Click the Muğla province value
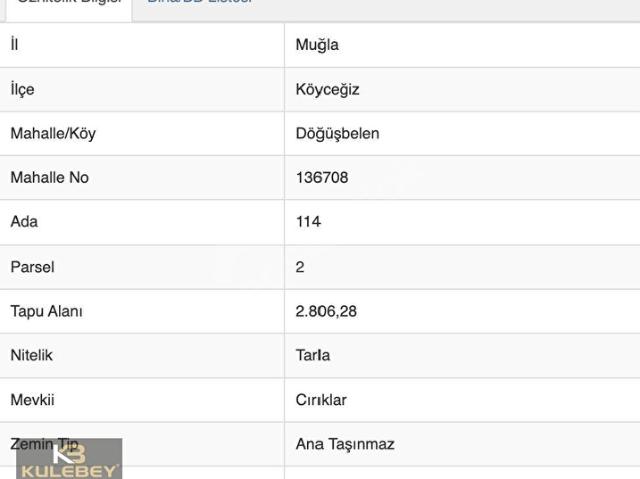This screenshot has height=479, width=640. click(317, 45)
